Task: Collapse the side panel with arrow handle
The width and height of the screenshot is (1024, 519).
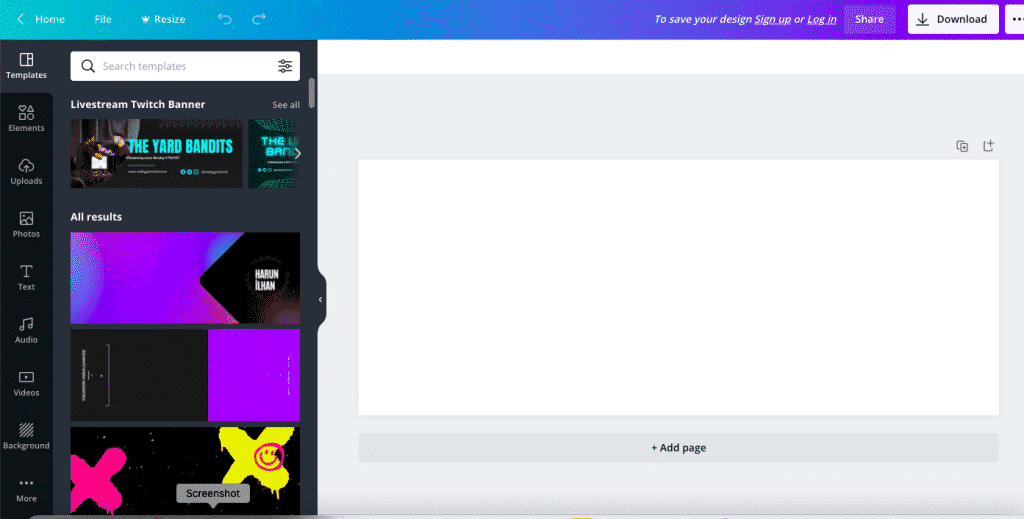Action: (321, 300)
